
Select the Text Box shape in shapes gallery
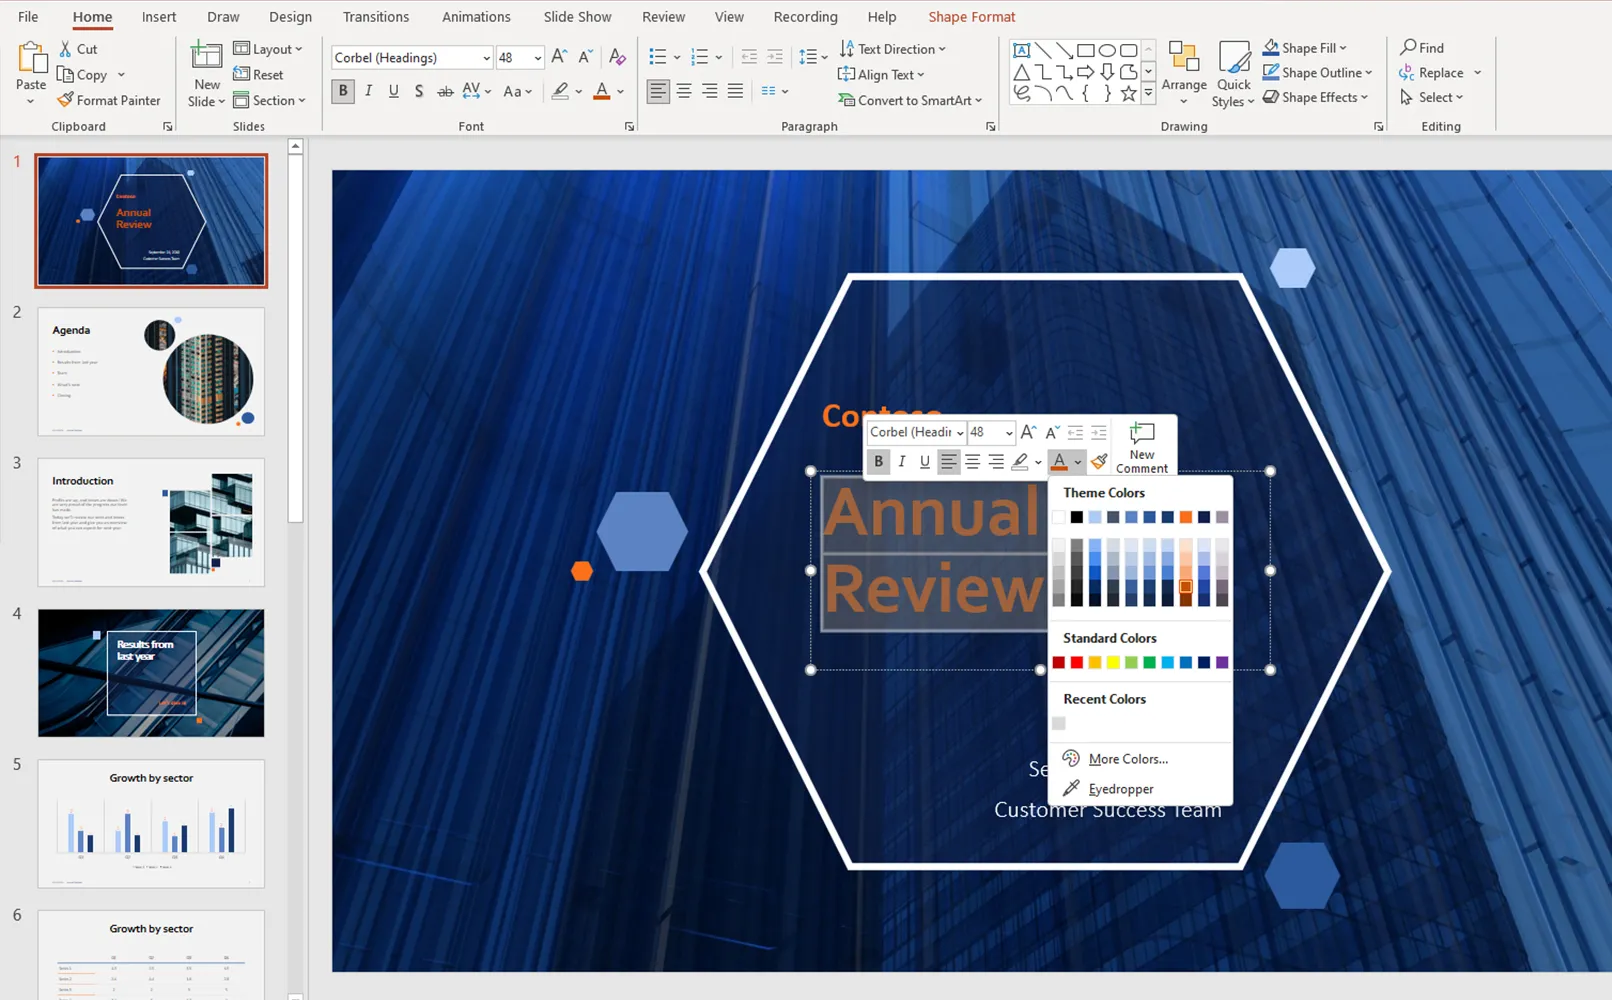[1021, 50]
